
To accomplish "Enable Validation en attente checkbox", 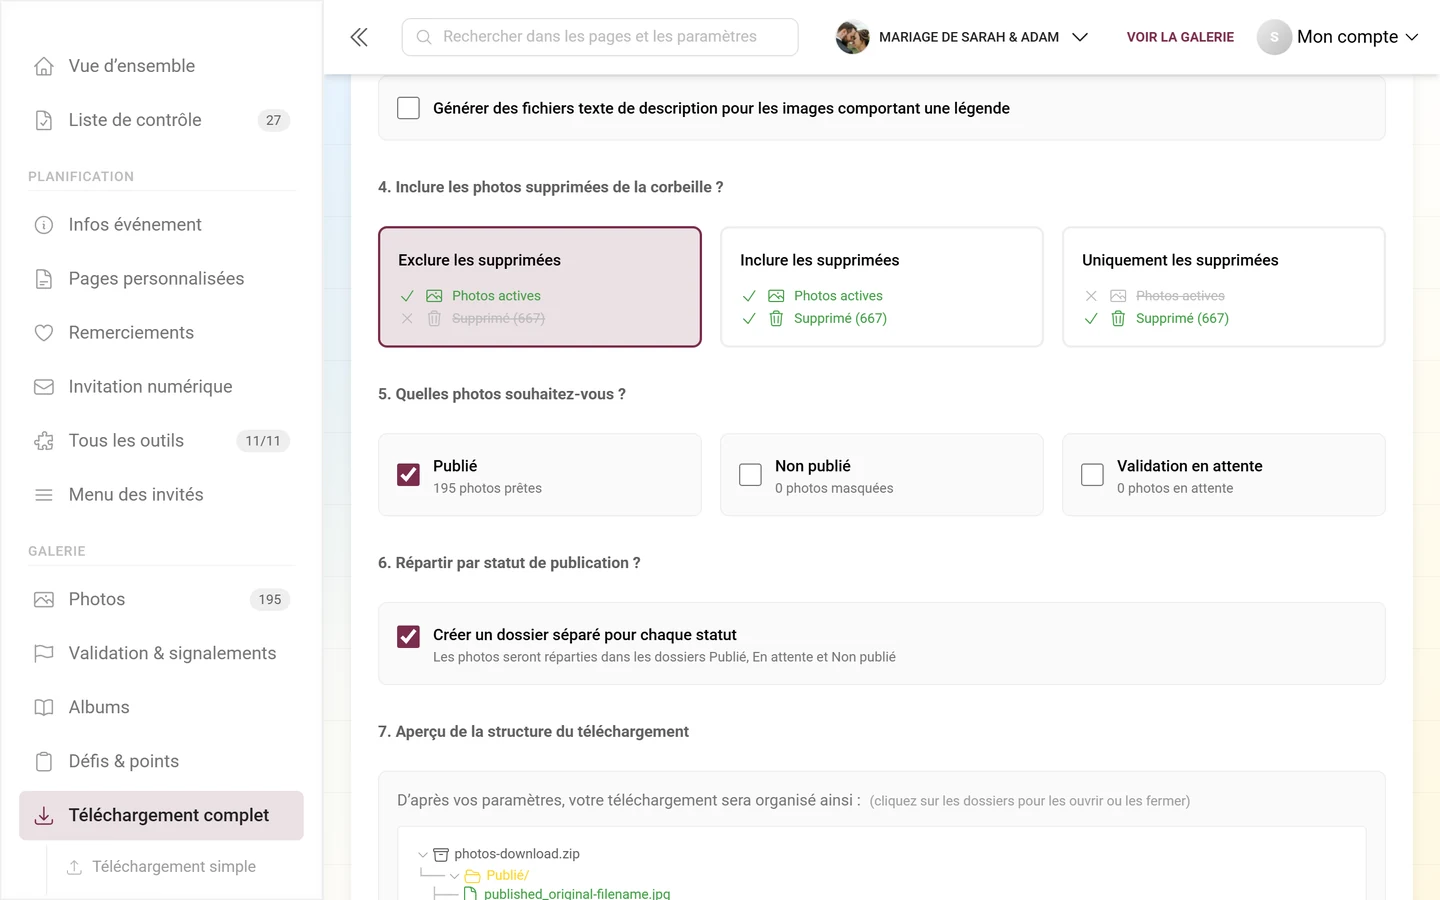I will click(x=1092, y=475).
